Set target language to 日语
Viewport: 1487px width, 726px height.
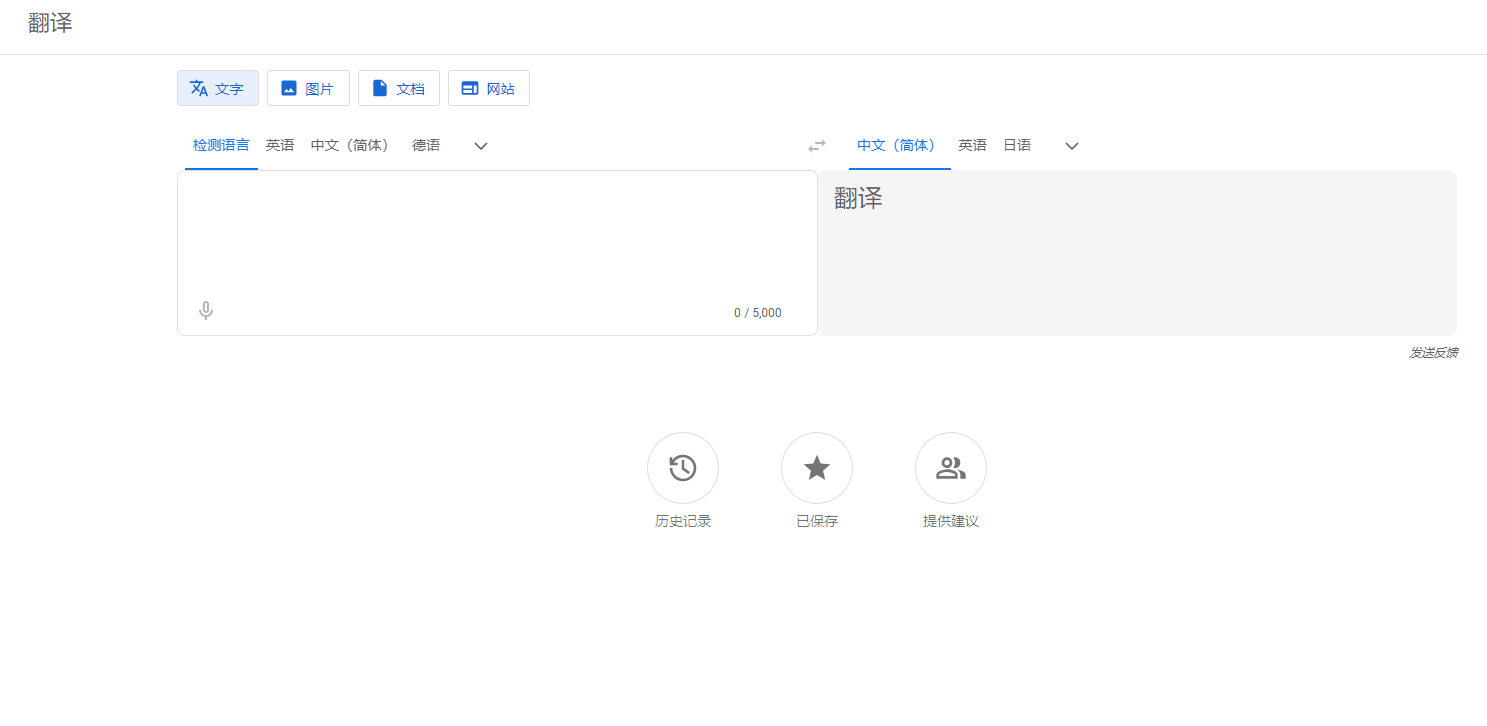1017,145
